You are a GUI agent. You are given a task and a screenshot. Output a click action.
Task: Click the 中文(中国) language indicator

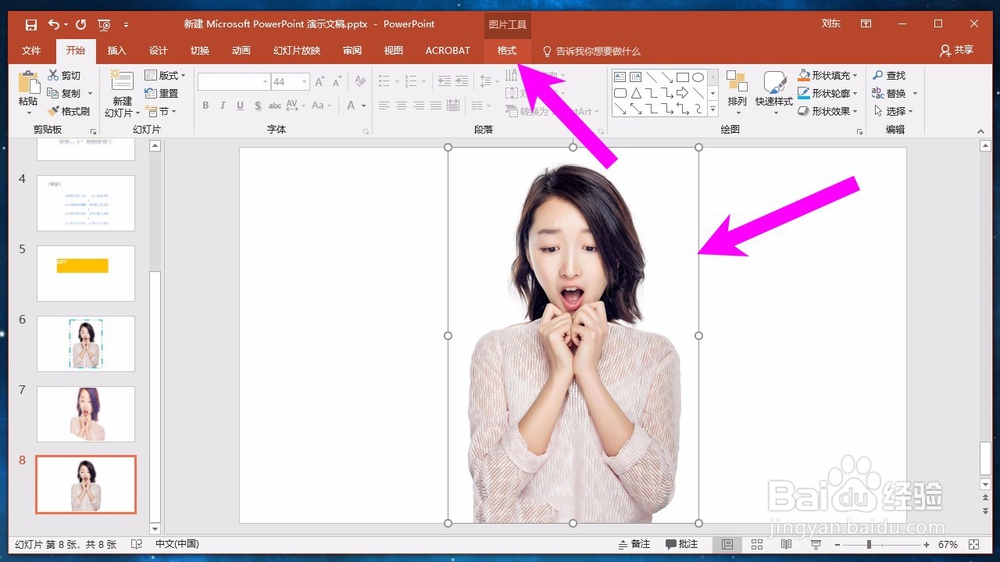[x=177, y=544]
